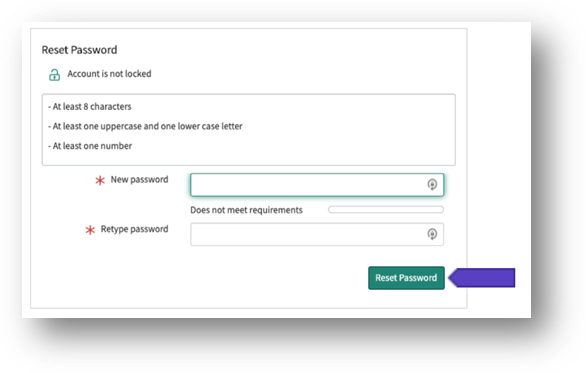Viewport: 586px width, 373px height.
Task: Click the purple arrow pointing at button
Action: pyautogui.click(x=482, y=278)
